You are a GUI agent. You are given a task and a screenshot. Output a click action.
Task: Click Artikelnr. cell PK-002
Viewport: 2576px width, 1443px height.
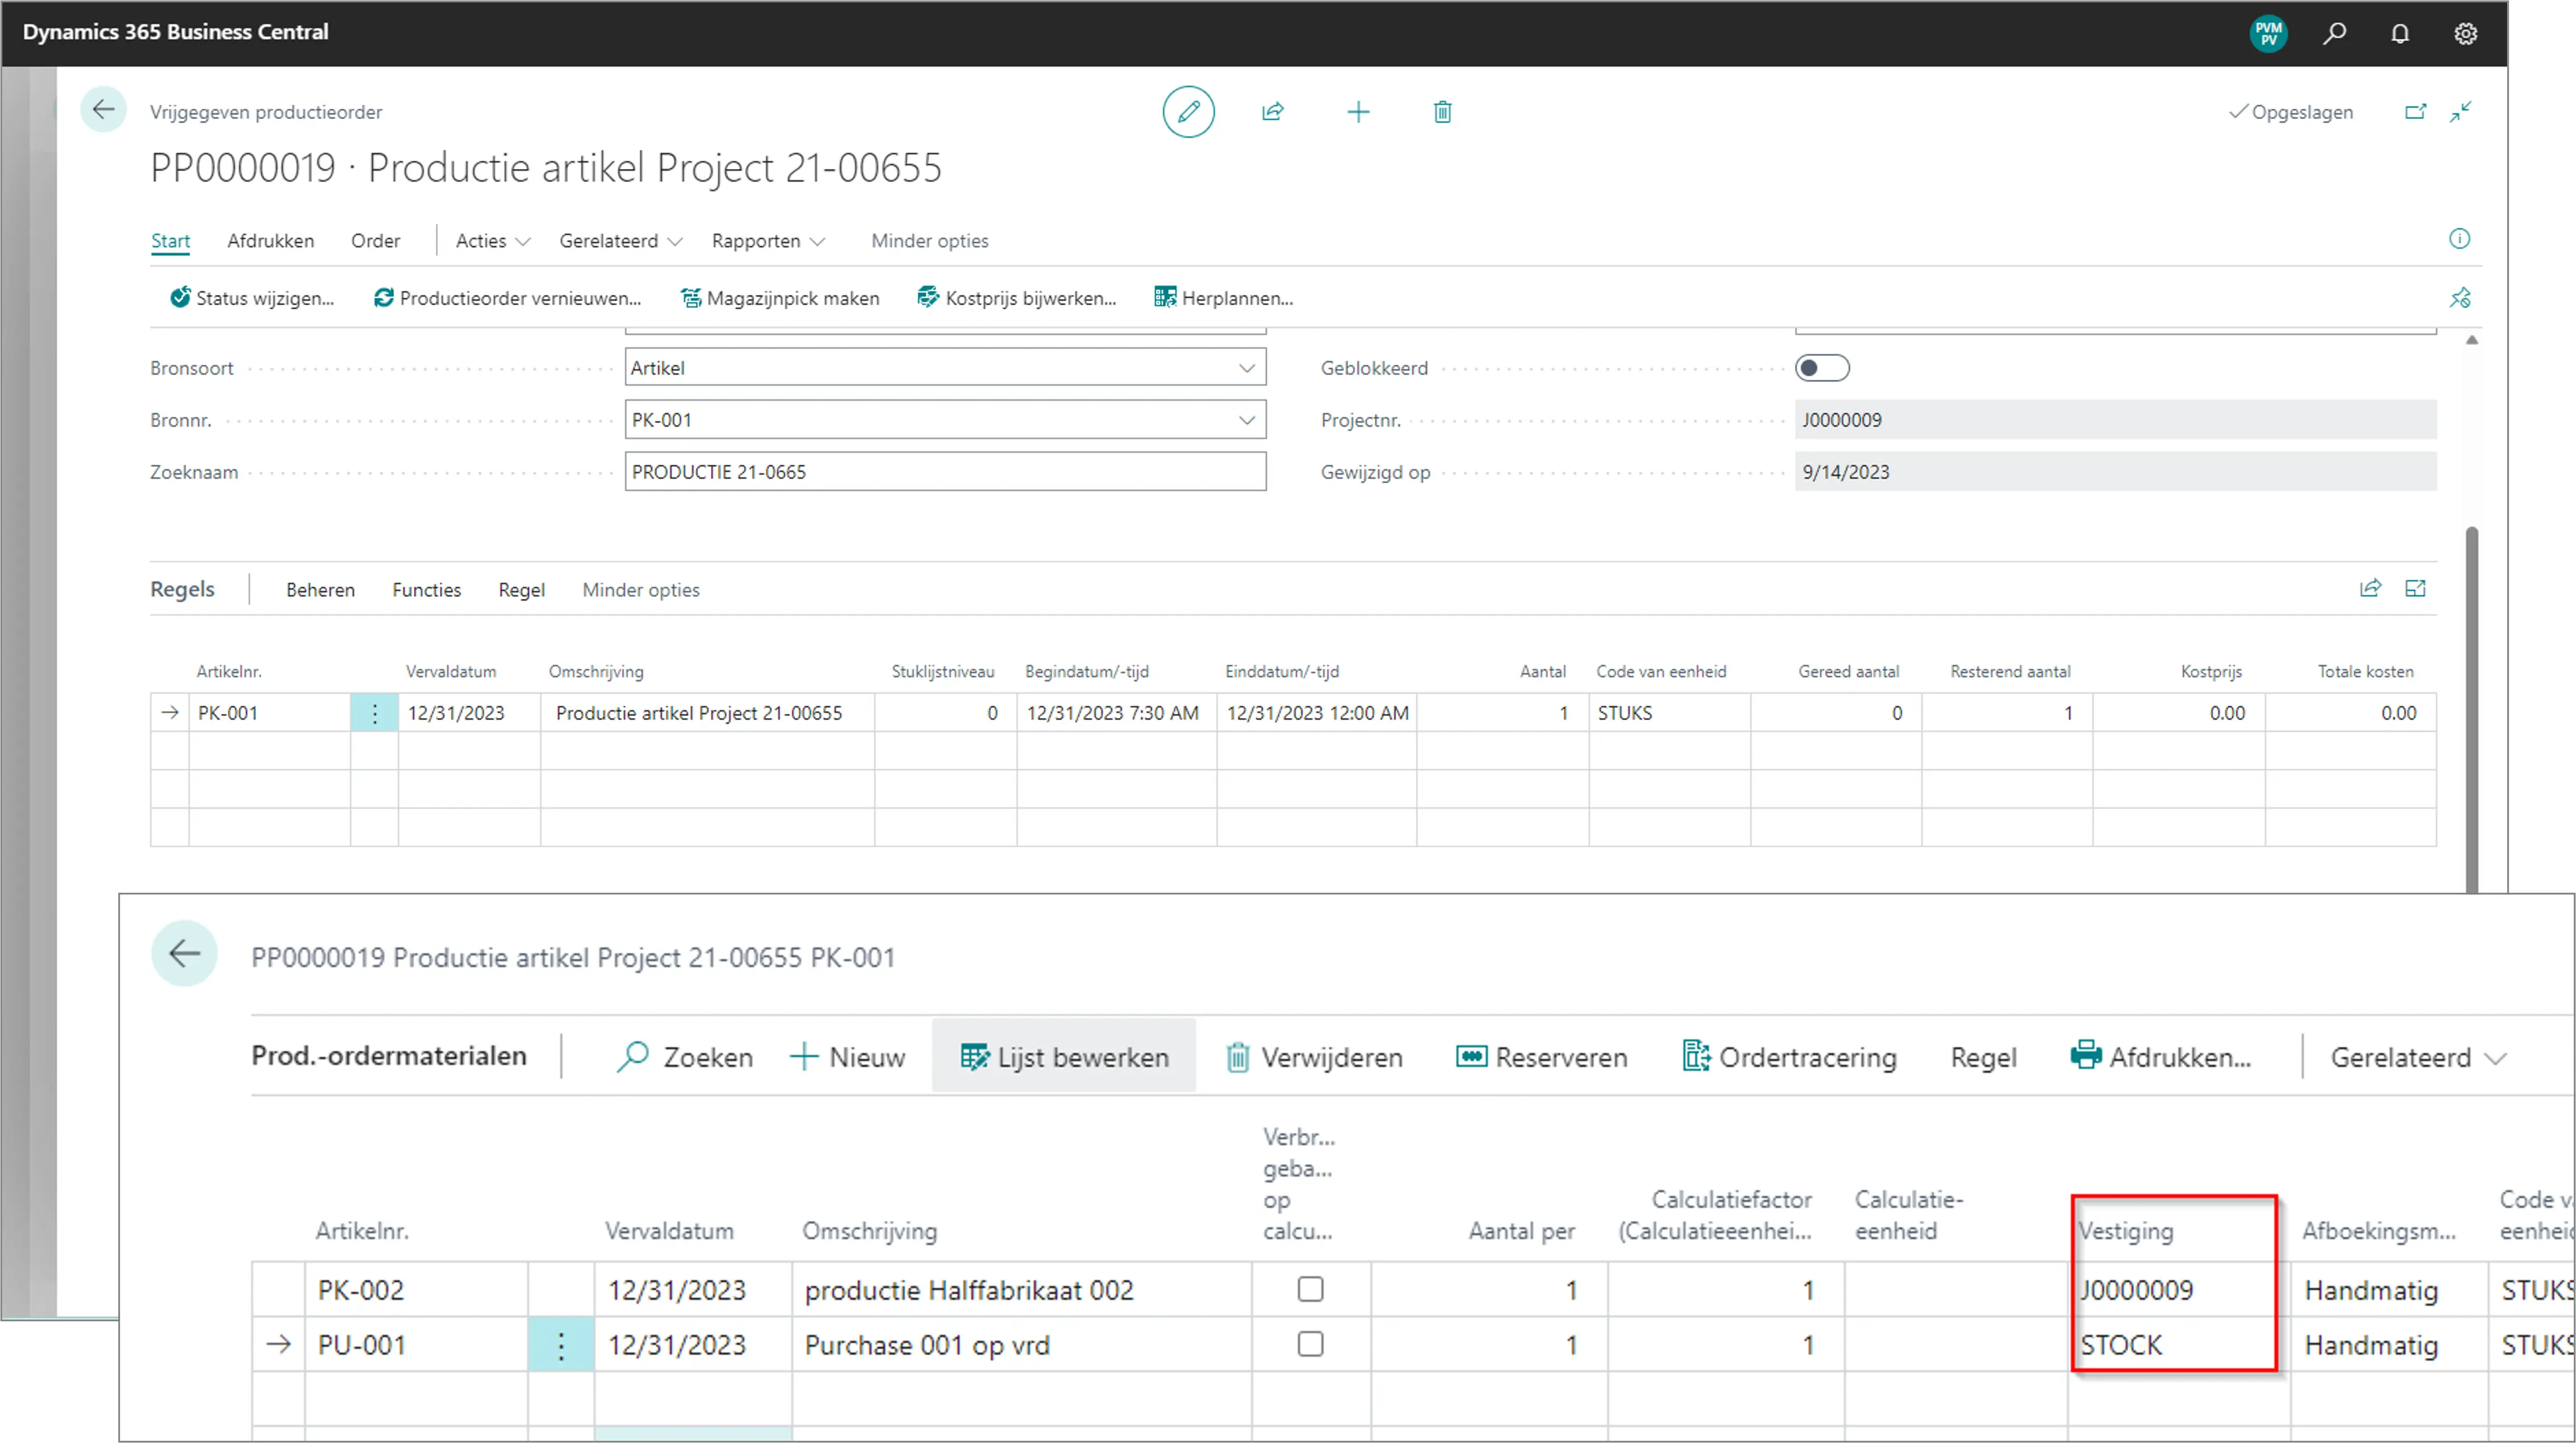[416, 1291]
